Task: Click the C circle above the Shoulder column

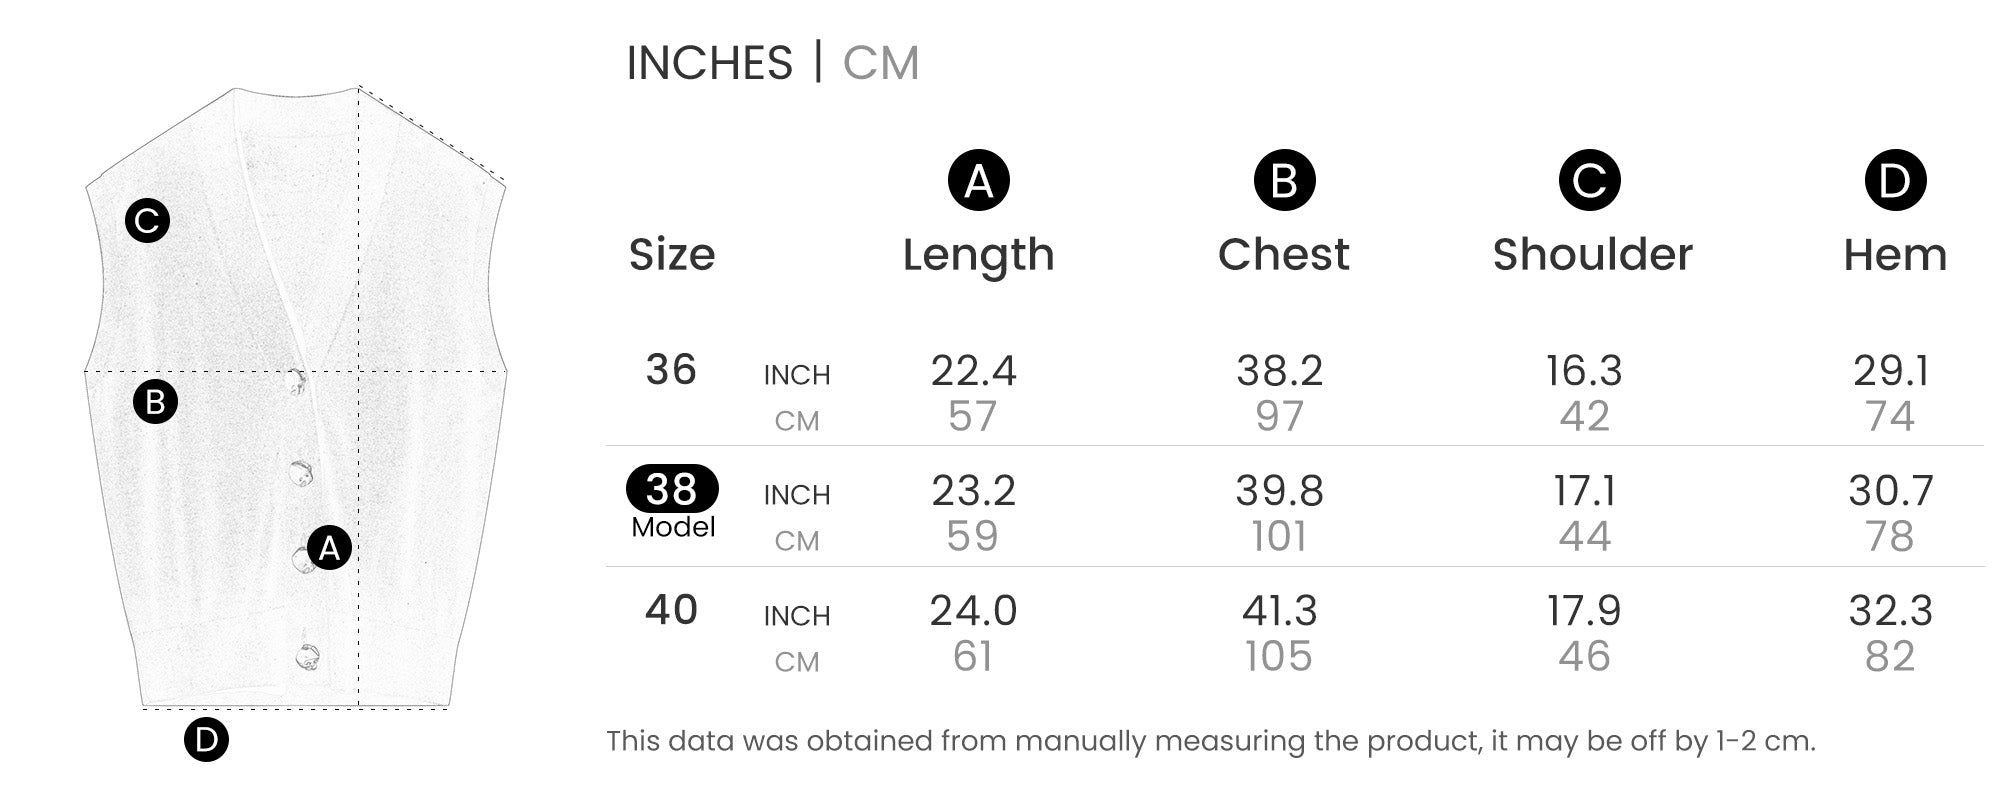Action: tap(1589, 181)
